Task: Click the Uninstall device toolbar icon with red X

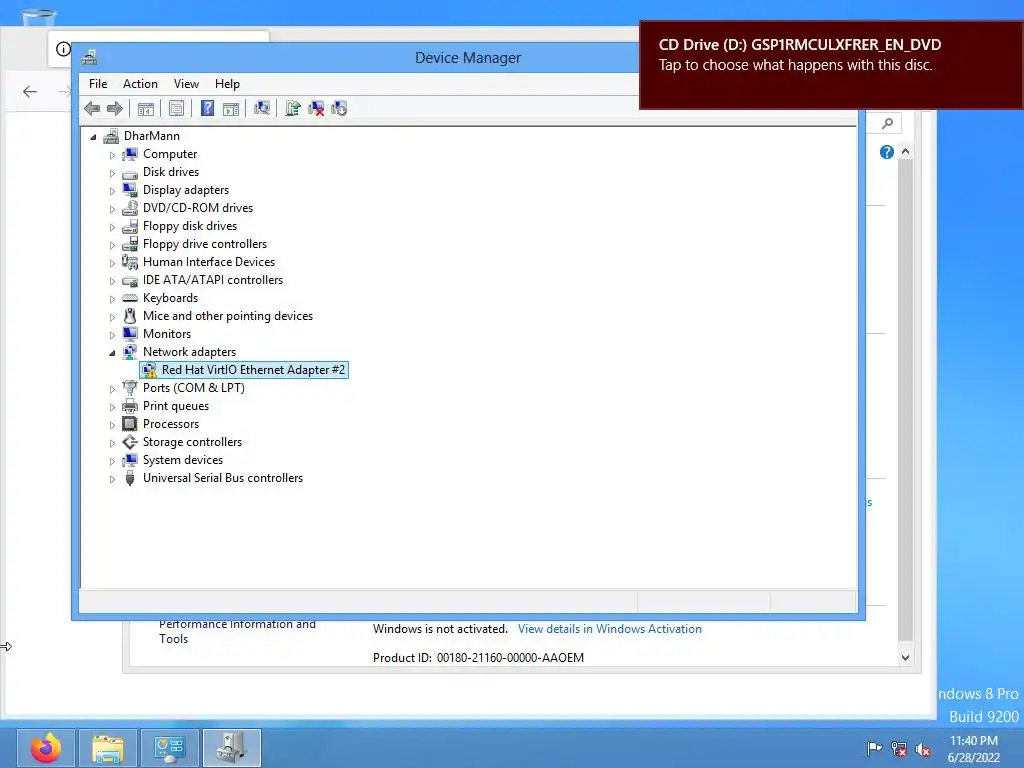Action: click(316, 108)
